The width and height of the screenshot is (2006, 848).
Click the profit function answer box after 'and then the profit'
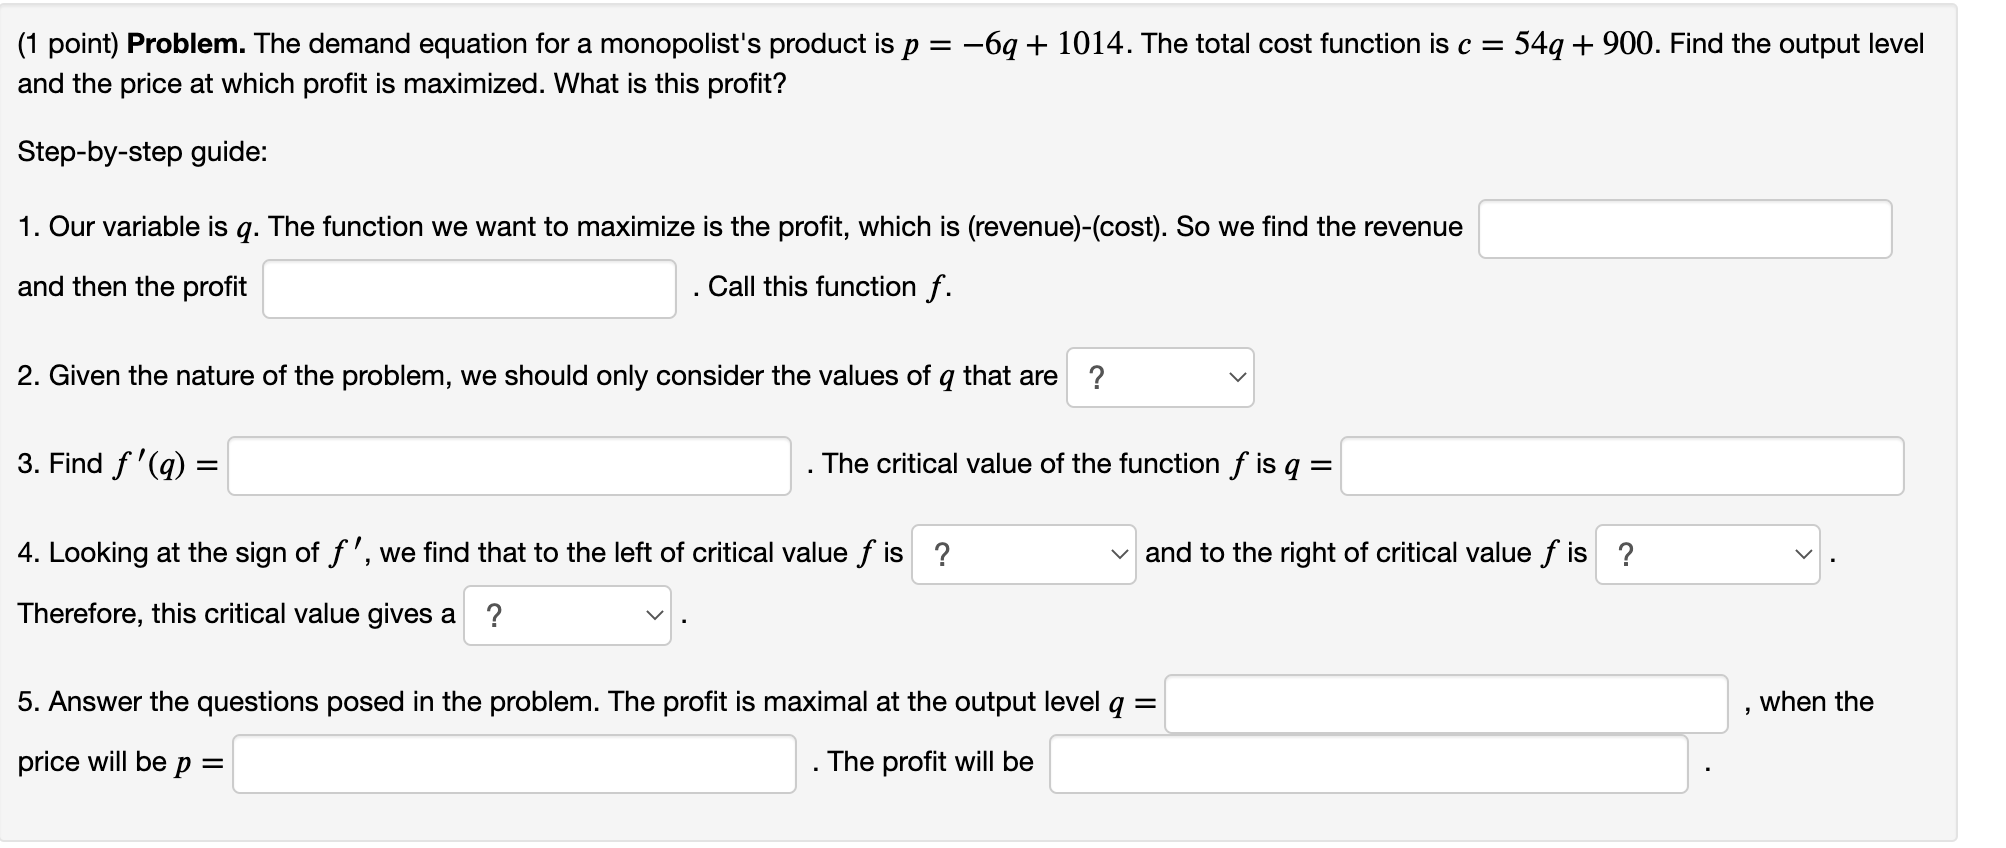[469, 288]
